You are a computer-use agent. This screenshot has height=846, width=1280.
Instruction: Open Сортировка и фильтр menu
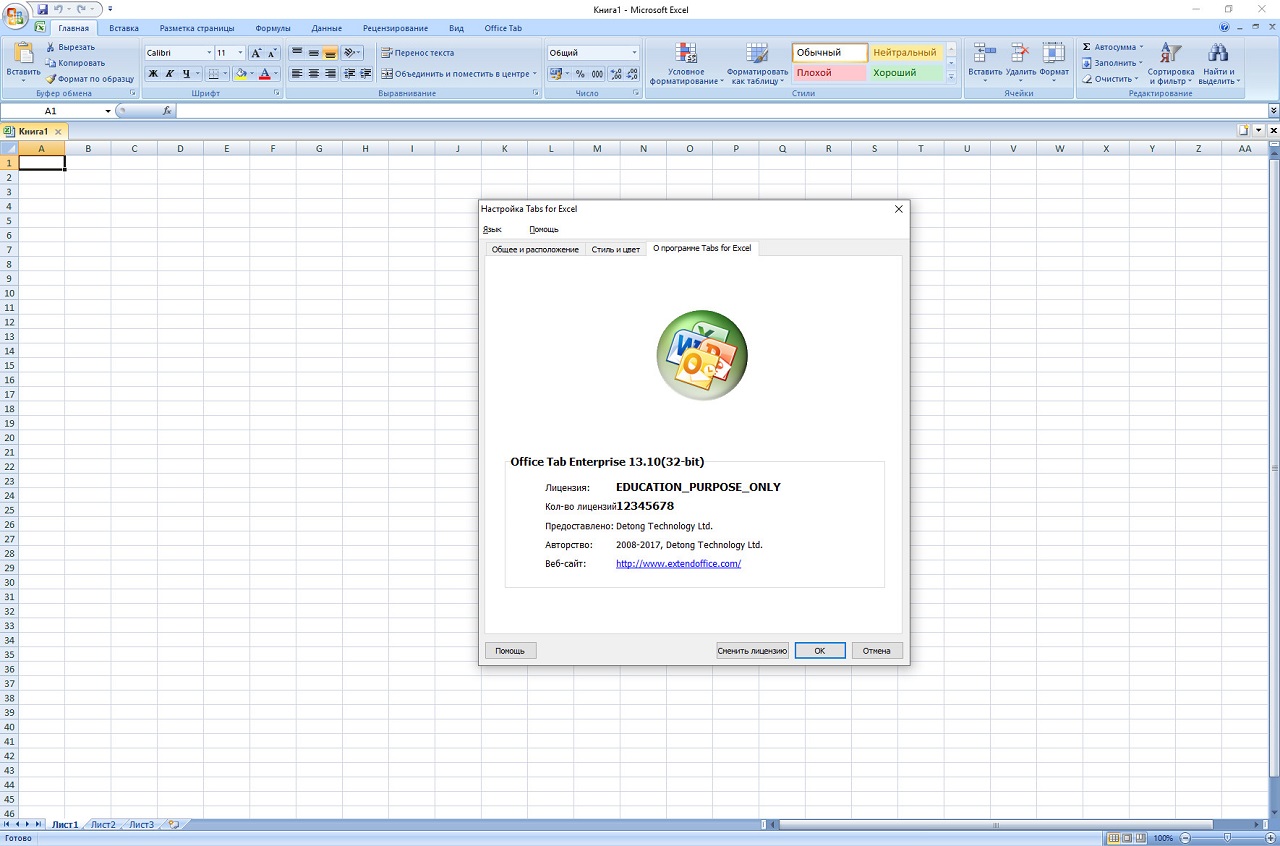(1170, 63)
